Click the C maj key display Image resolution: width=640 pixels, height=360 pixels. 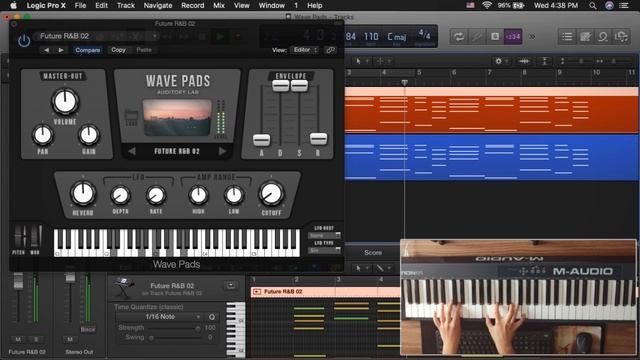tap(397, 37)
